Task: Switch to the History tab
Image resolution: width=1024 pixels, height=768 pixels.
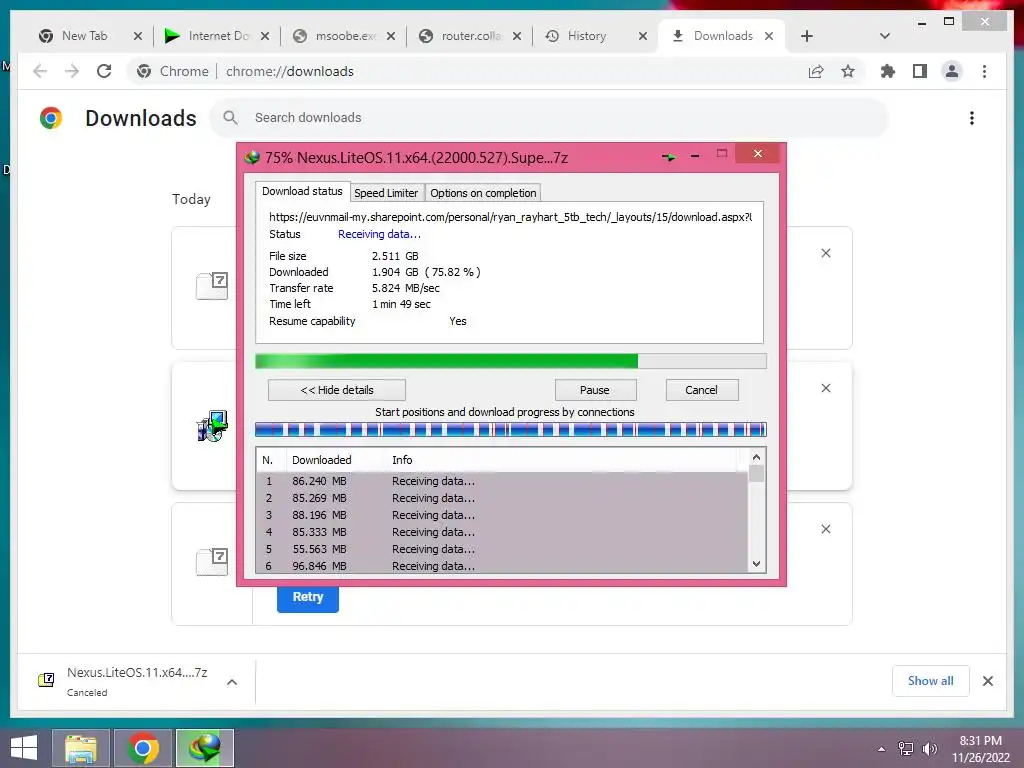Action: click(587, 36)
